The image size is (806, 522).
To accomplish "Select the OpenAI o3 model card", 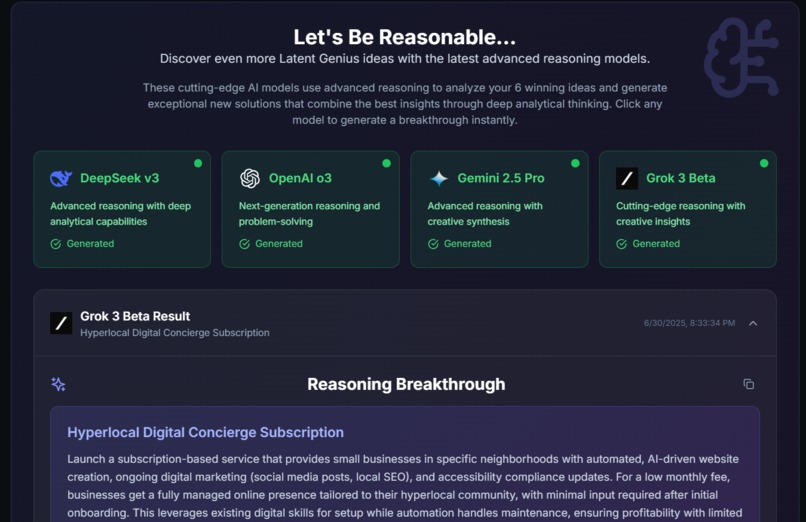I will point(310,209).
